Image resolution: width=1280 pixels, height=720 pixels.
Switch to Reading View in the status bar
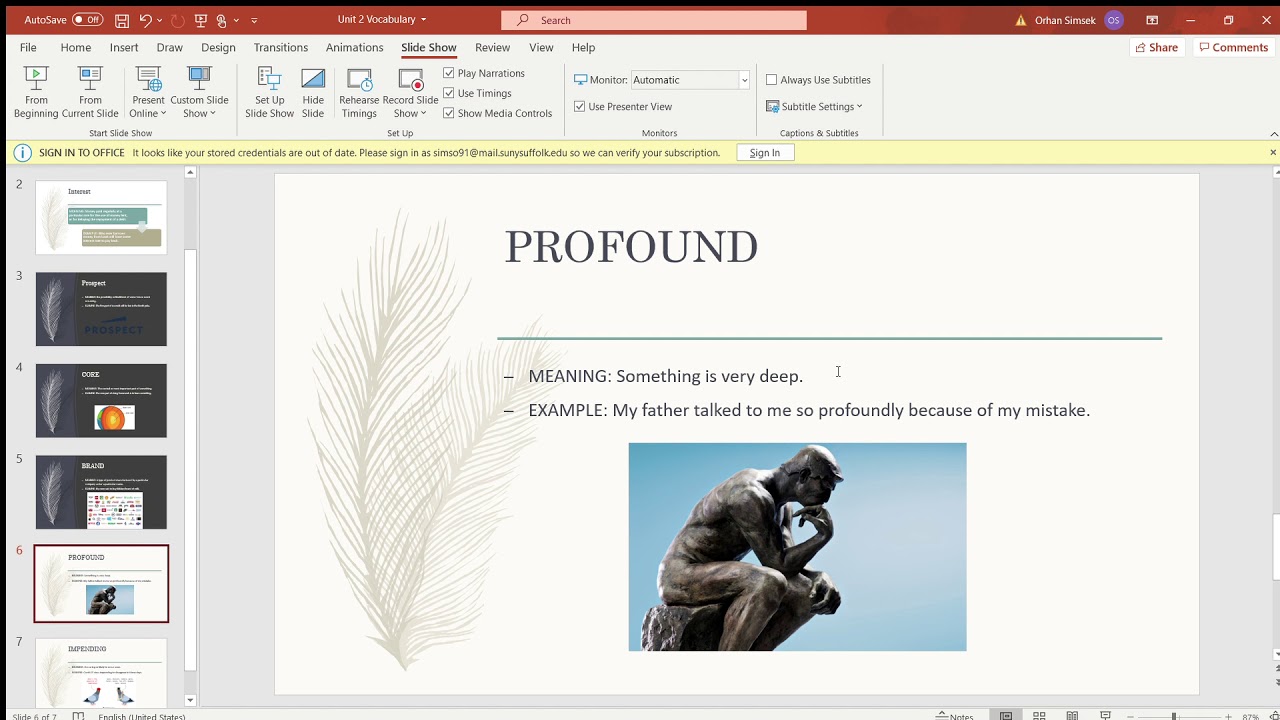click(1072, 716)
